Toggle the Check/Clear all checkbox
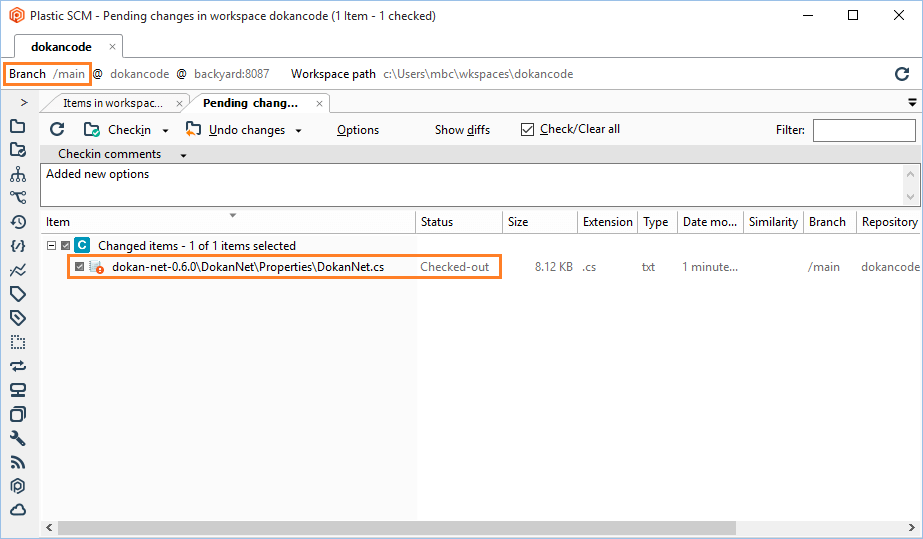 (x=528, y=130)
